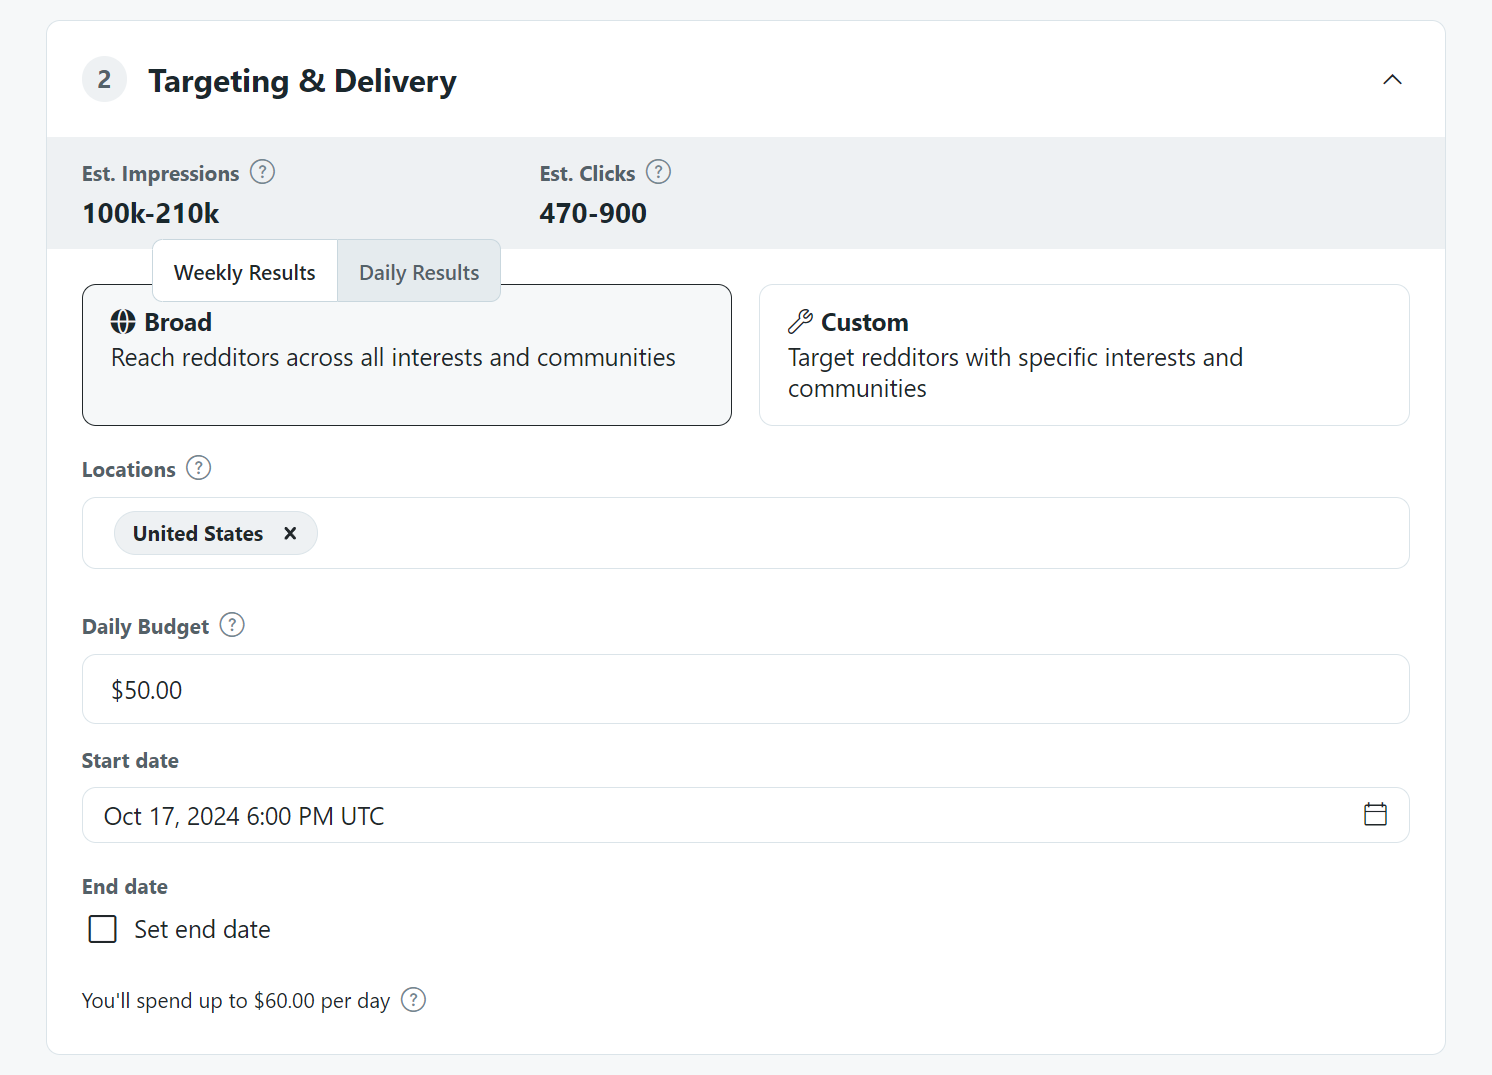Click the Targeting & Delivery heading
Image resolution: width=1492 pixels, height=1075 pixels.
302,81
